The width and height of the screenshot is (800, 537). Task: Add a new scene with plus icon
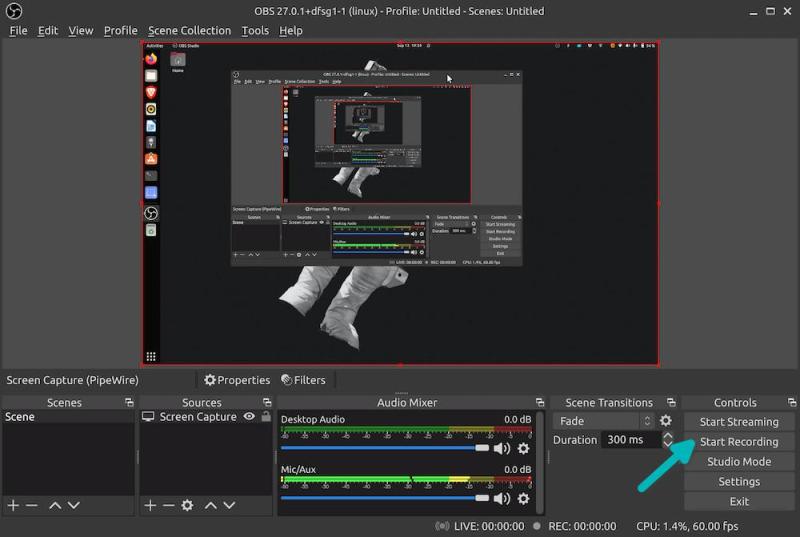(x=13, y=506)
